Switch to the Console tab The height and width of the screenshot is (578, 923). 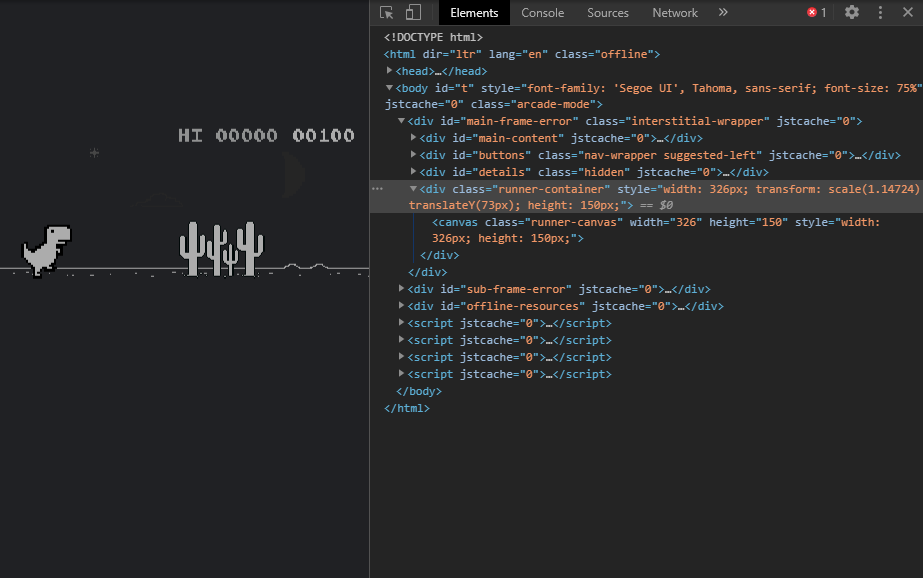pyautogui.click(x=542, y=13)
